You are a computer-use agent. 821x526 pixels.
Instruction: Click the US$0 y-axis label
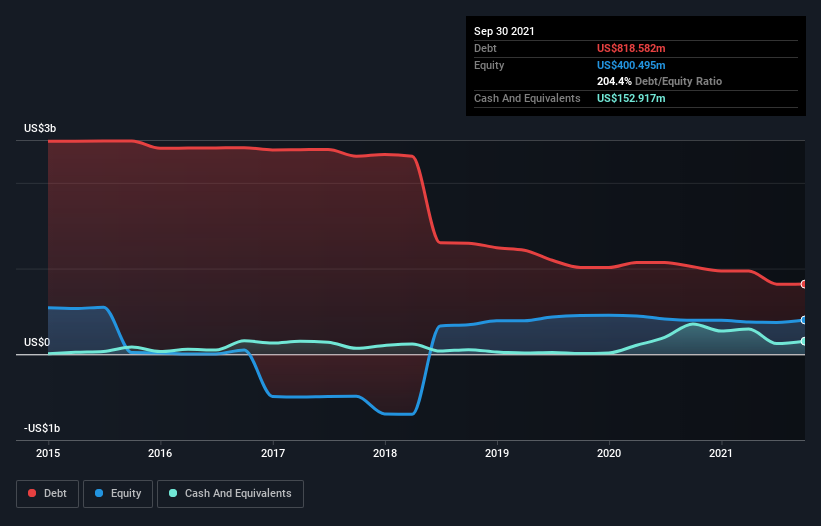point(37,342)
